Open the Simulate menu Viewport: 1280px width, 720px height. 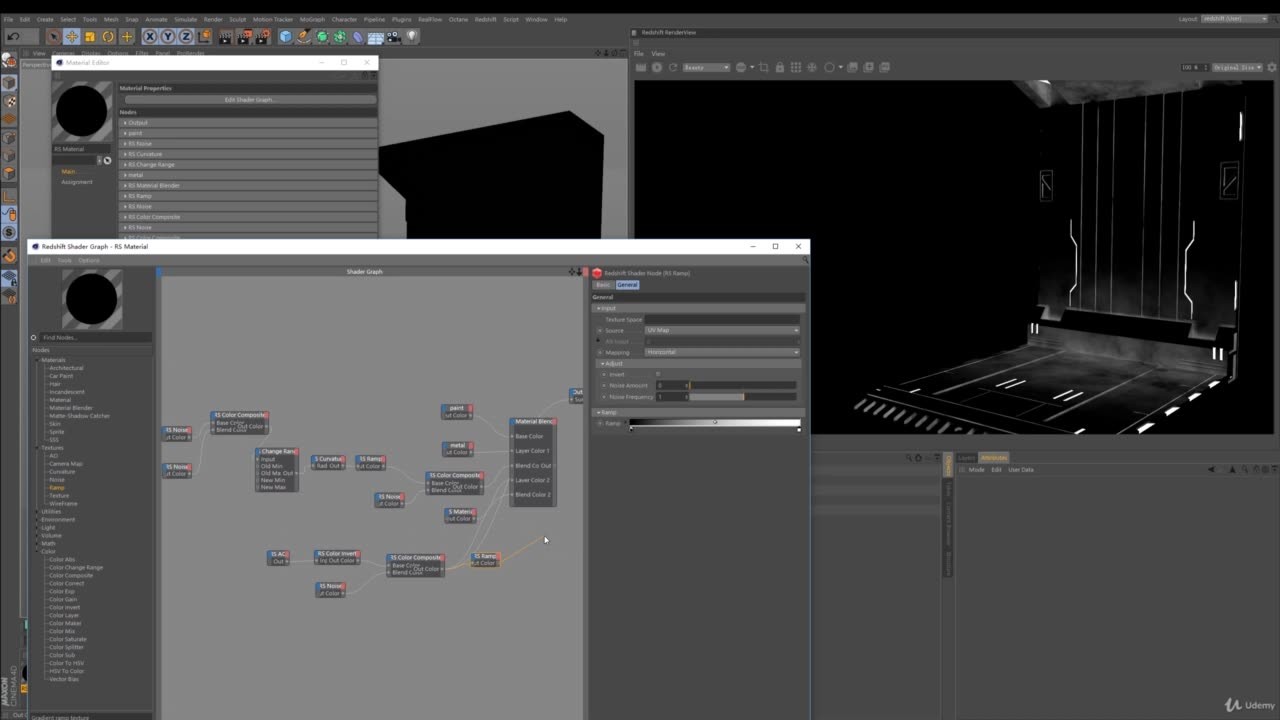(x=185, y=19)
